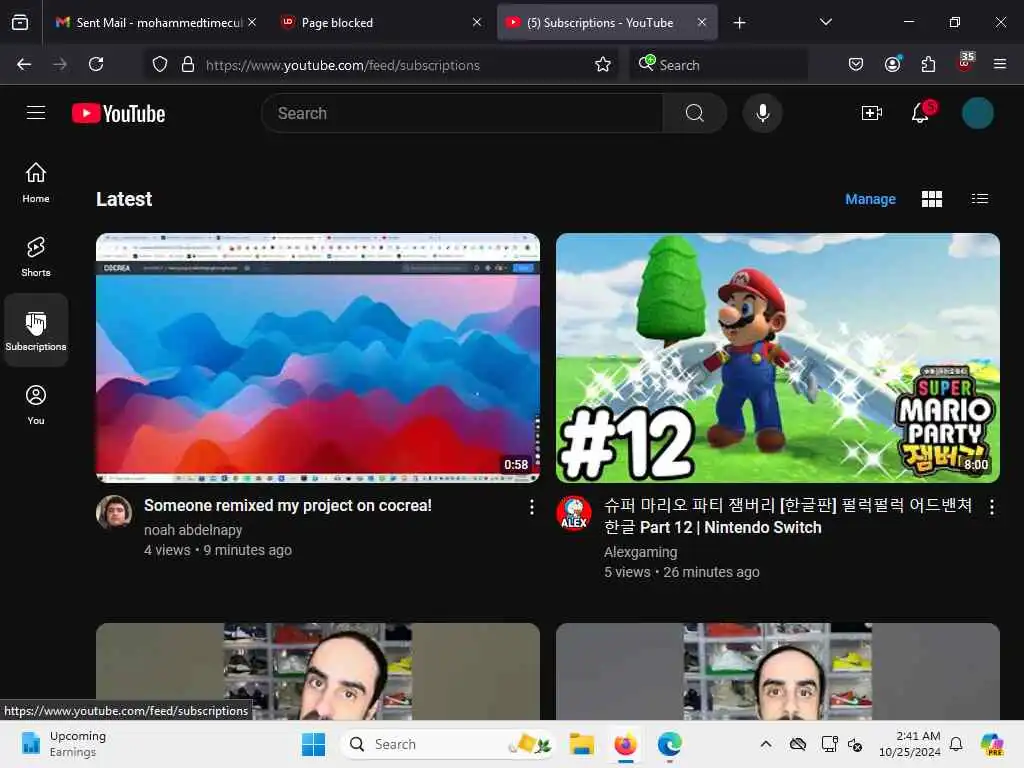Open more options for cocrea video

coord(532,507)
